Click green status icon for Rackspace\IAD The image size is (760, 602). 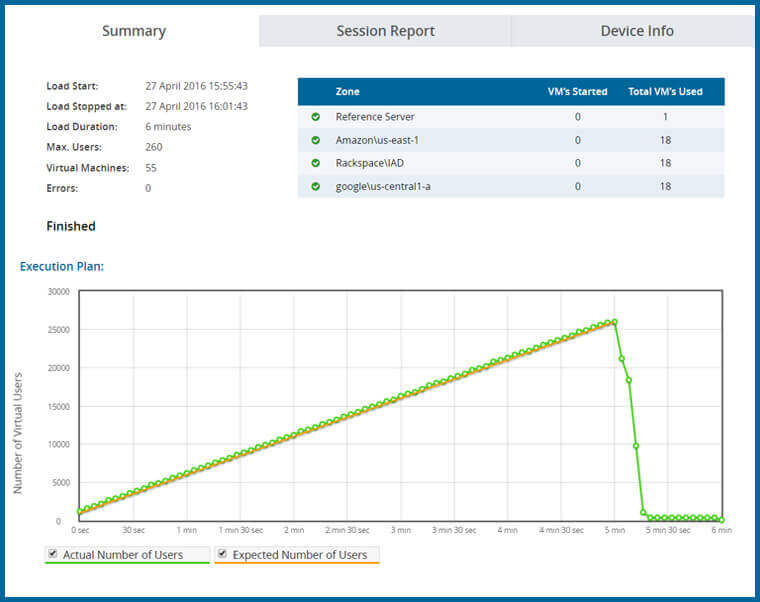click(x=315, y=163)
